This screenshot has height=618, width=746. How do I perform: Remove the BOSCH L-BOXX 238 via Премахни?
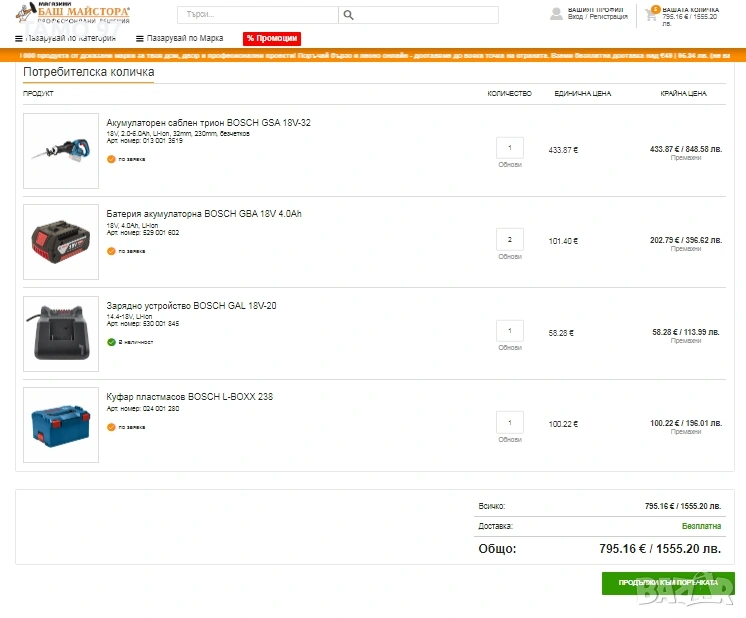pyautogui.click(x=686, y=431)
